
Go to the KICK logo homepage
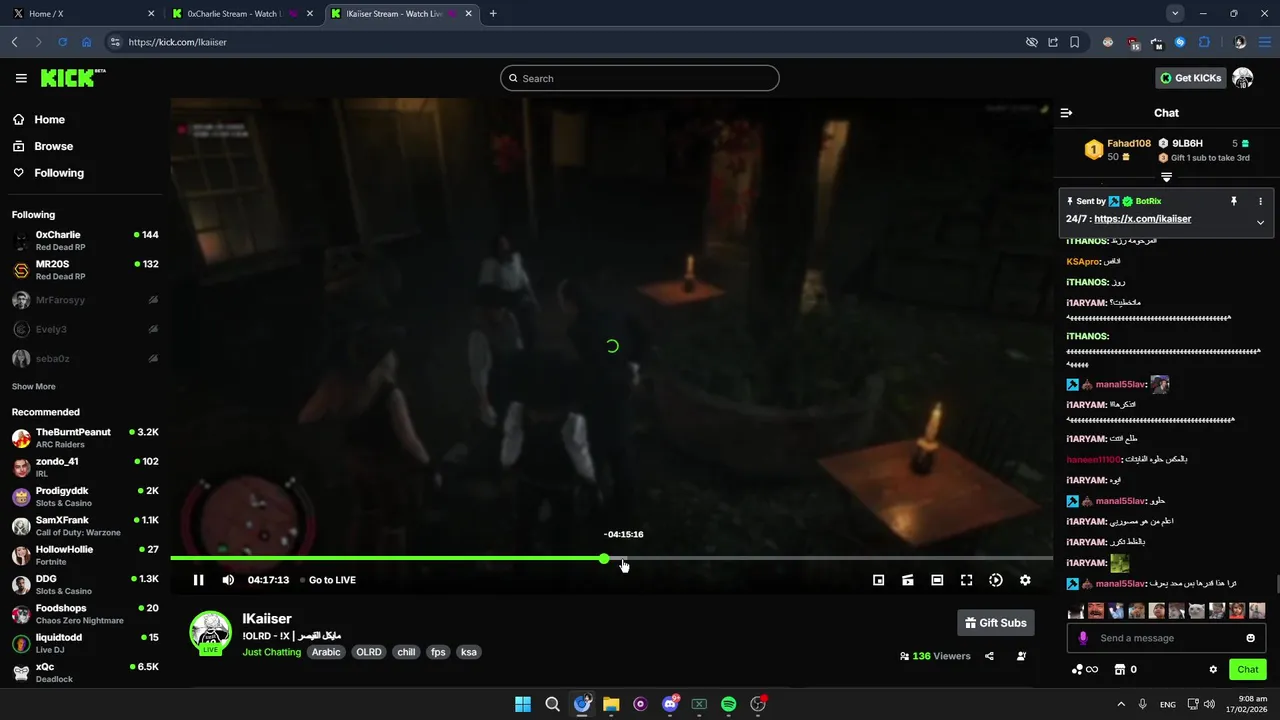72,78
